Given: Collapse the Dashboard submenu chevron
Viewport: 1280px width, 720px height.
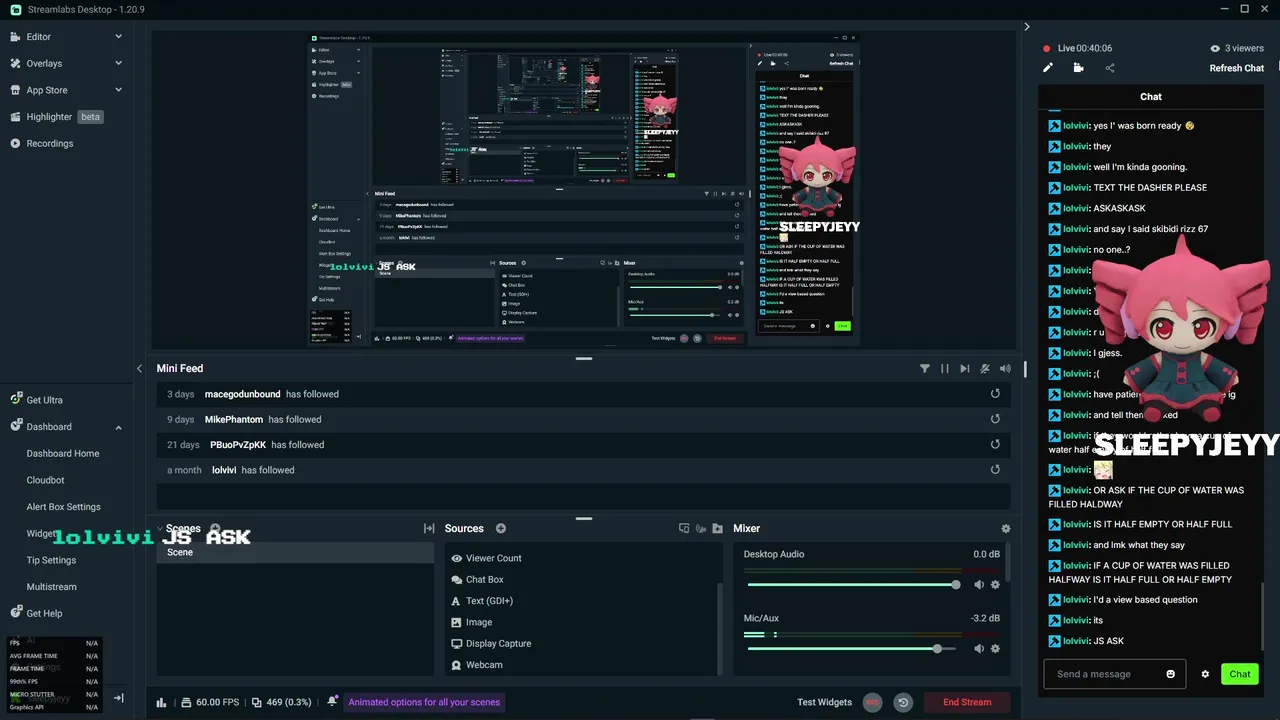Looking at the screenshot, I should 118,427.
